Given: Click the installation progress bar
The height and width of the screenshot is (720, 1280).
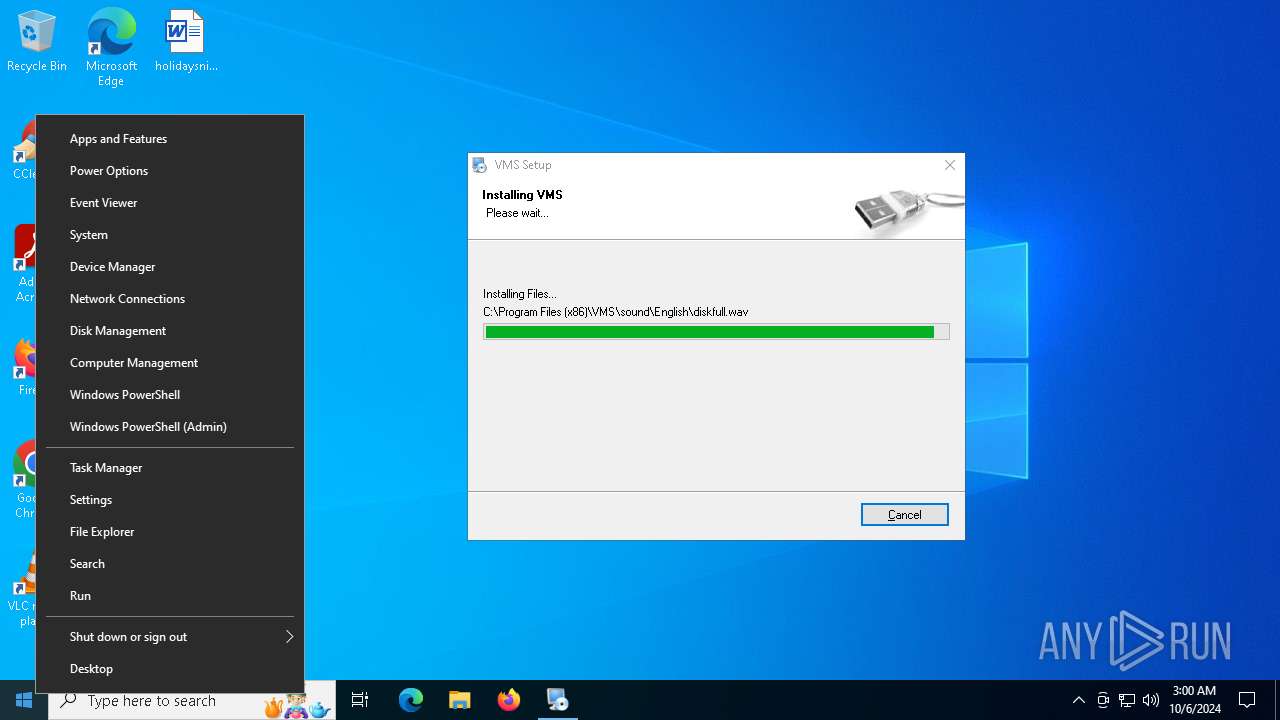Looking at the screenshot, I should click(x=716, y=332).
